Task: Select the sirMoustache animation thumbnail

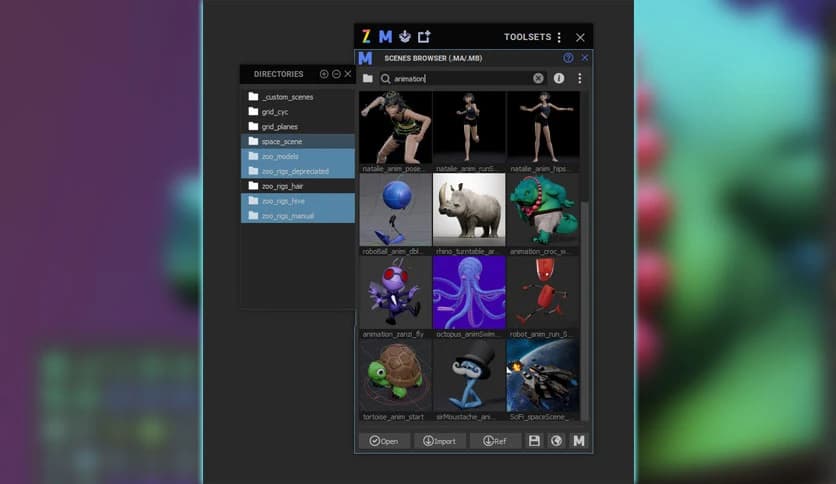Action: (469, 375)
